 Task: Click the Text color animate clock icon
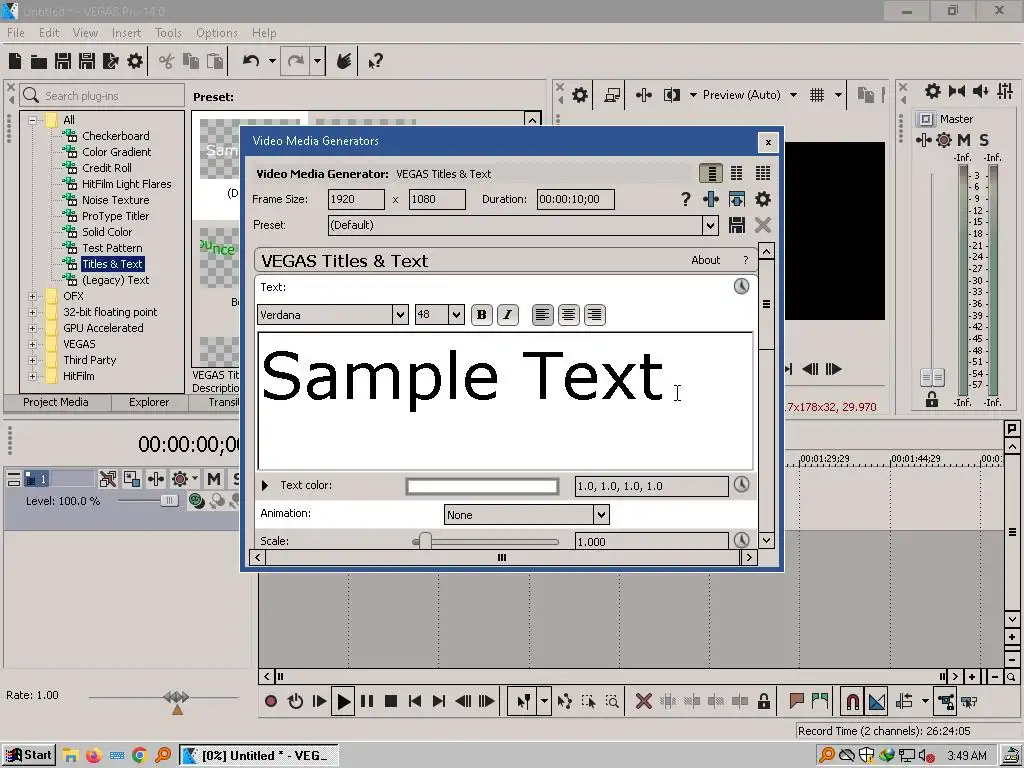(741, 485)
